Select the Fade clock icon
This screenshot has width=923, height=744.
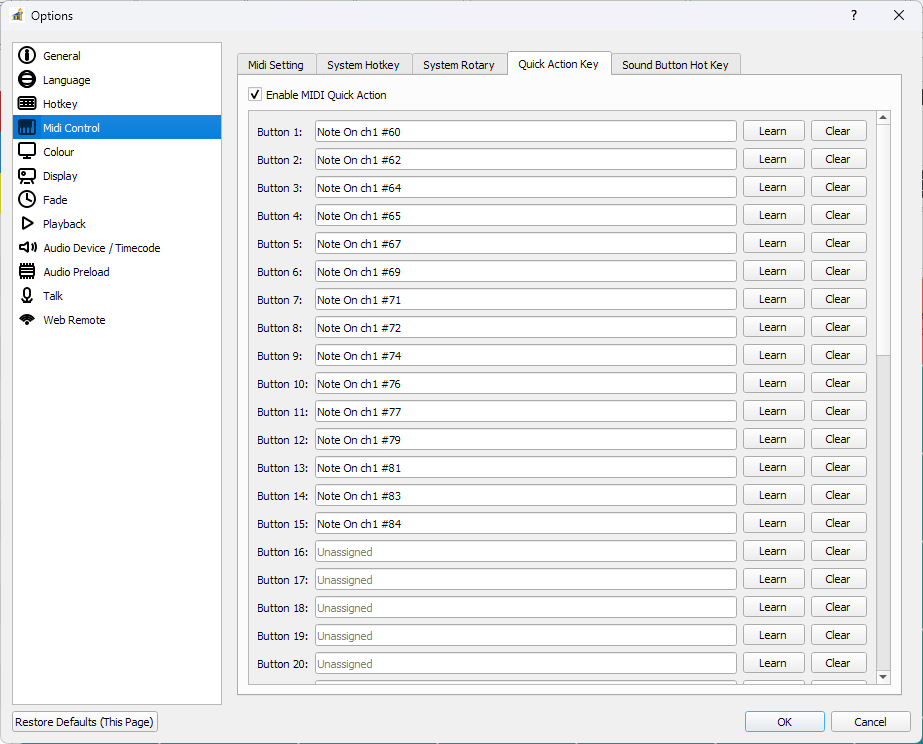(27, 200)
